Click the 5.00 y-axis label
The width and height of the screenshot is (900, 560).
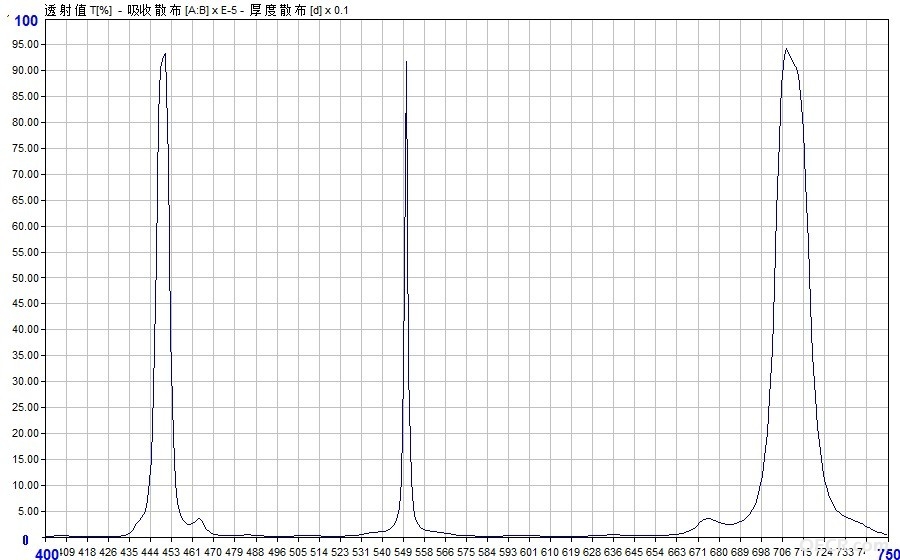coord(28,512)
